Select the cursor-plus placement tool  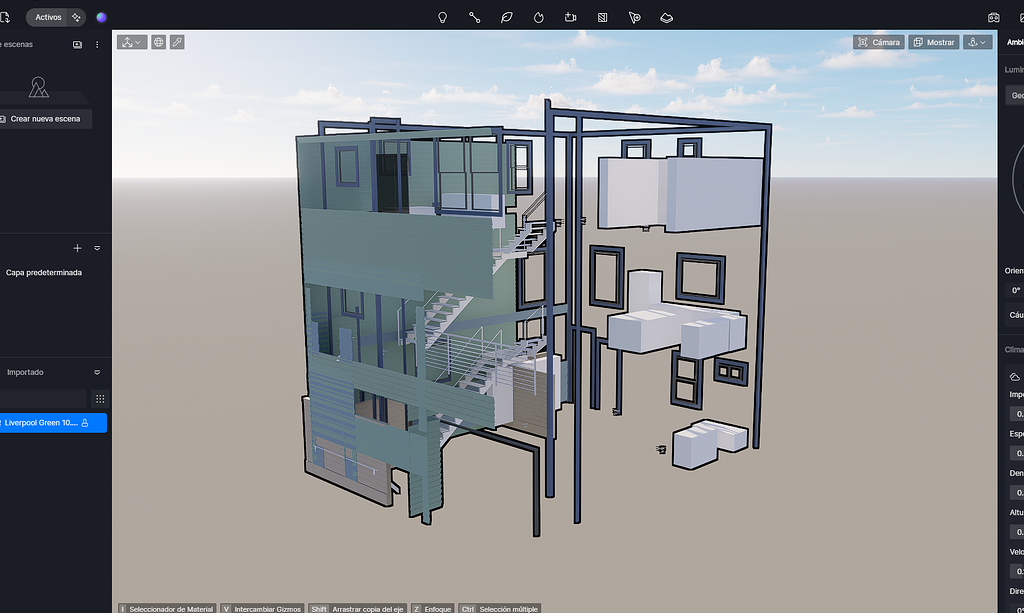click(x=635, y=18)
